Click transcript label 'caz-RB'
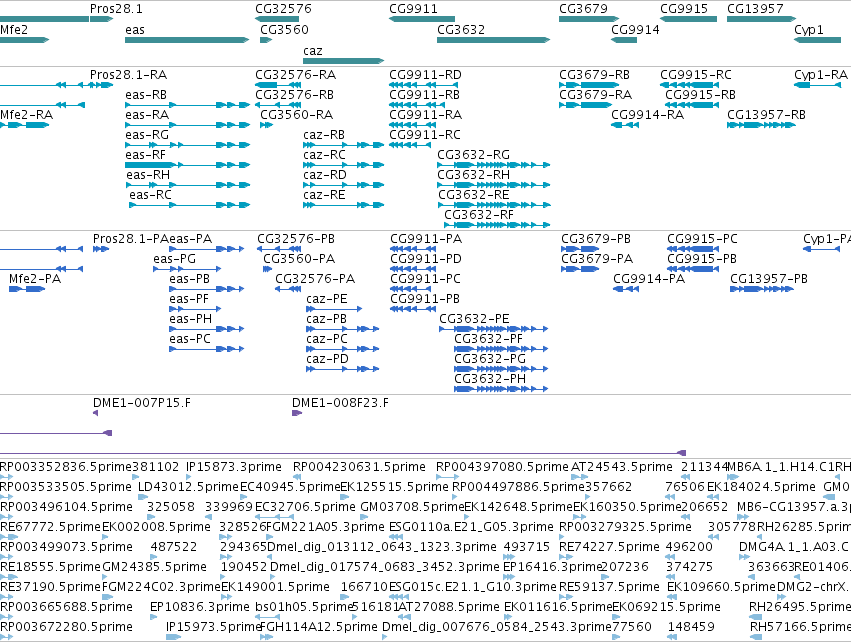This screenshot has height=642, width=851. click(324, 135)
